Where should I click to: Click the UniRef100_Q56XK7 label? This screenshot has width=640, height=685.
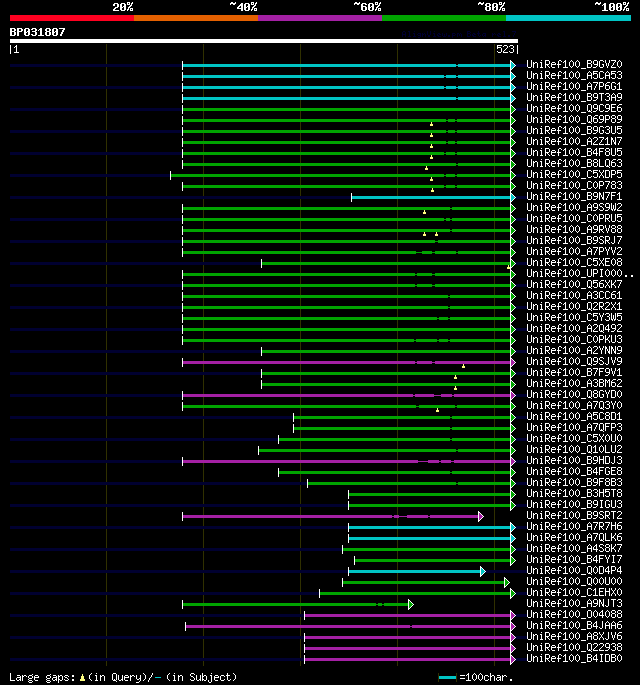574,285
